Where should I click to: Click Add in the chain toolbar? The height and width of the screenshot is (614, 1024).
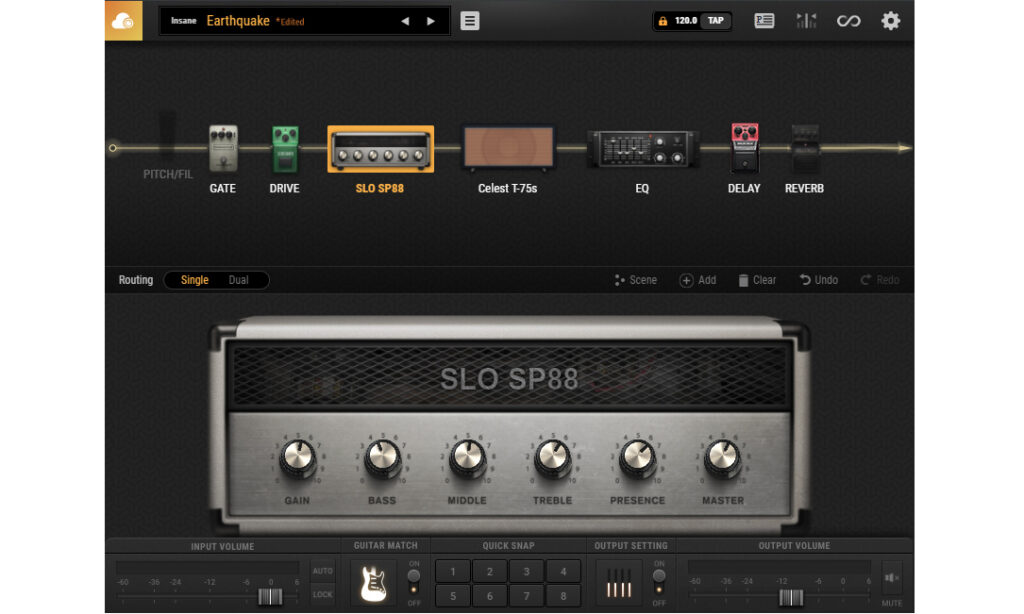coord(698,280)
